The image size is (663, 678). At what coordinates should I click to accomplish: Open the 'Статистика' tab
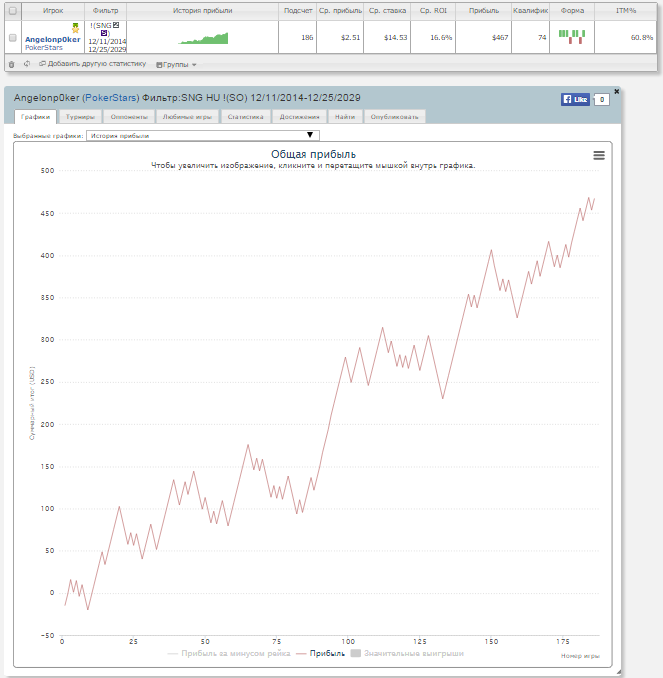(245, 117)
